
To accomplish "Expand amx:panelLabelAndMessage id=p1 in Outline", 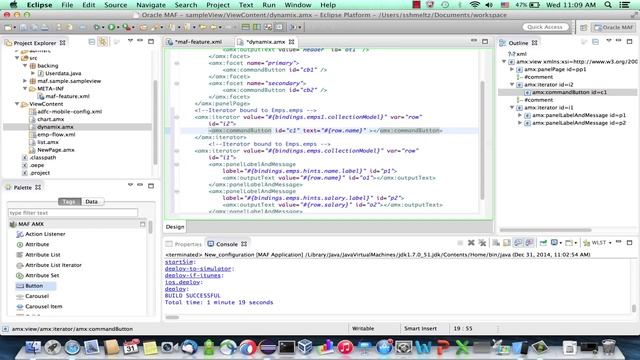I will click(x=520, y=115).
